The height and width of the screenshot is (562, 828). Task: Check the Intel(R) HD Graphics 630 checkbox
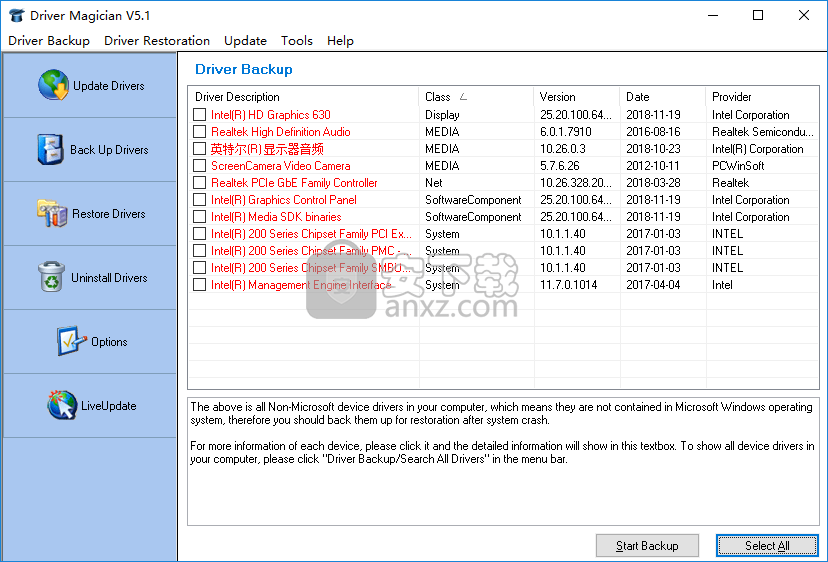[200, 115]
